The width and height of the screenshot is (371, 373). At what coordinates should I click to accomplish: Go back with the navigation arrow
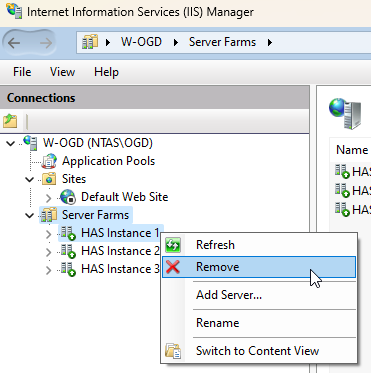[x=14, y=43]
